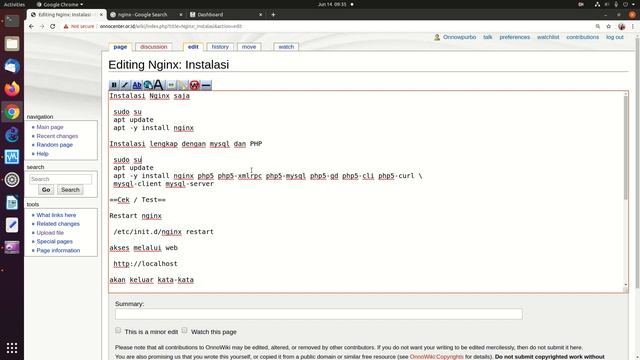Open a new browser tab with plus

click(x=273, y=14)
